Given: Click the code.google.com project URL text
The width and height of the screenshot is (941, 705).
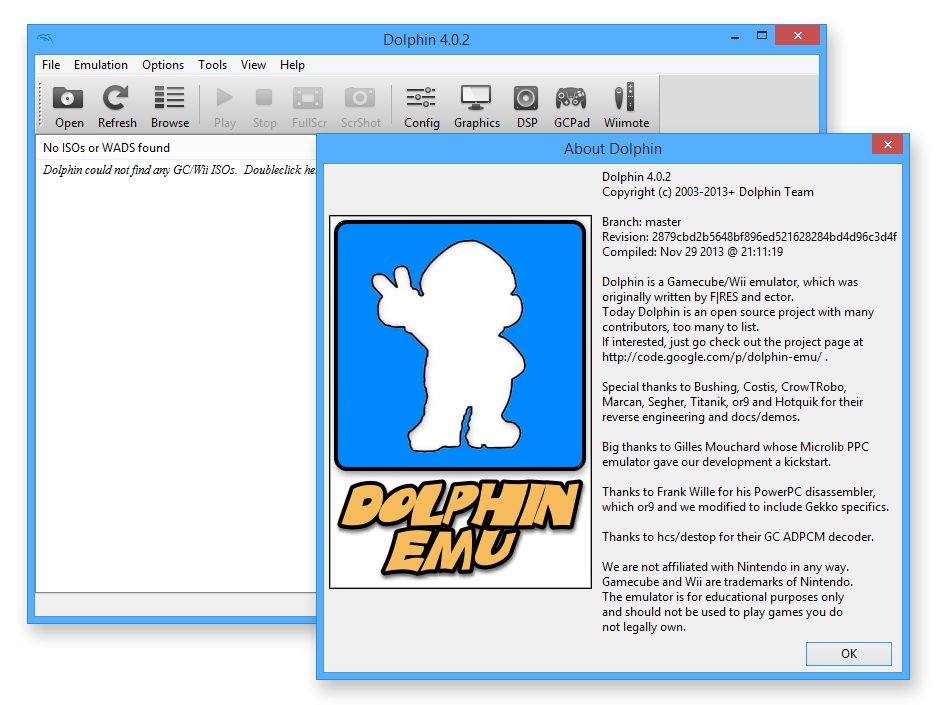Looking at the screenshot, I should point(712,357).
